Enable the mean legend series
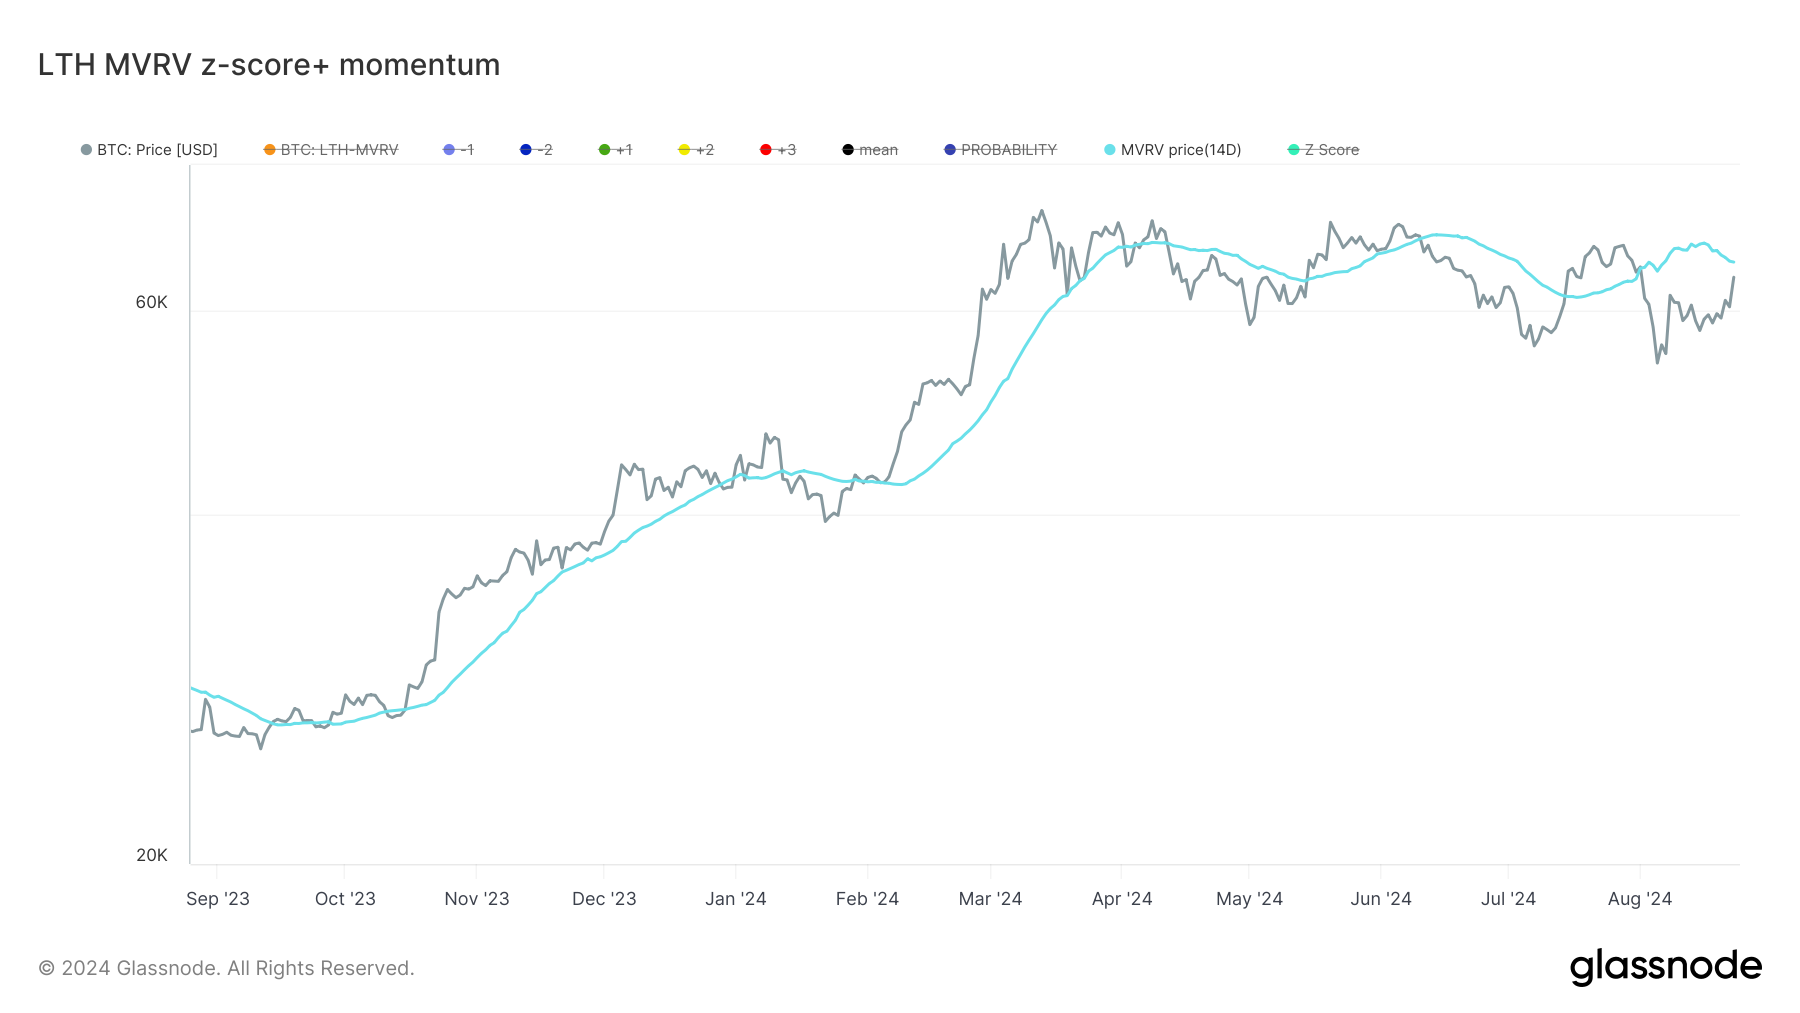 click(870, 150)
